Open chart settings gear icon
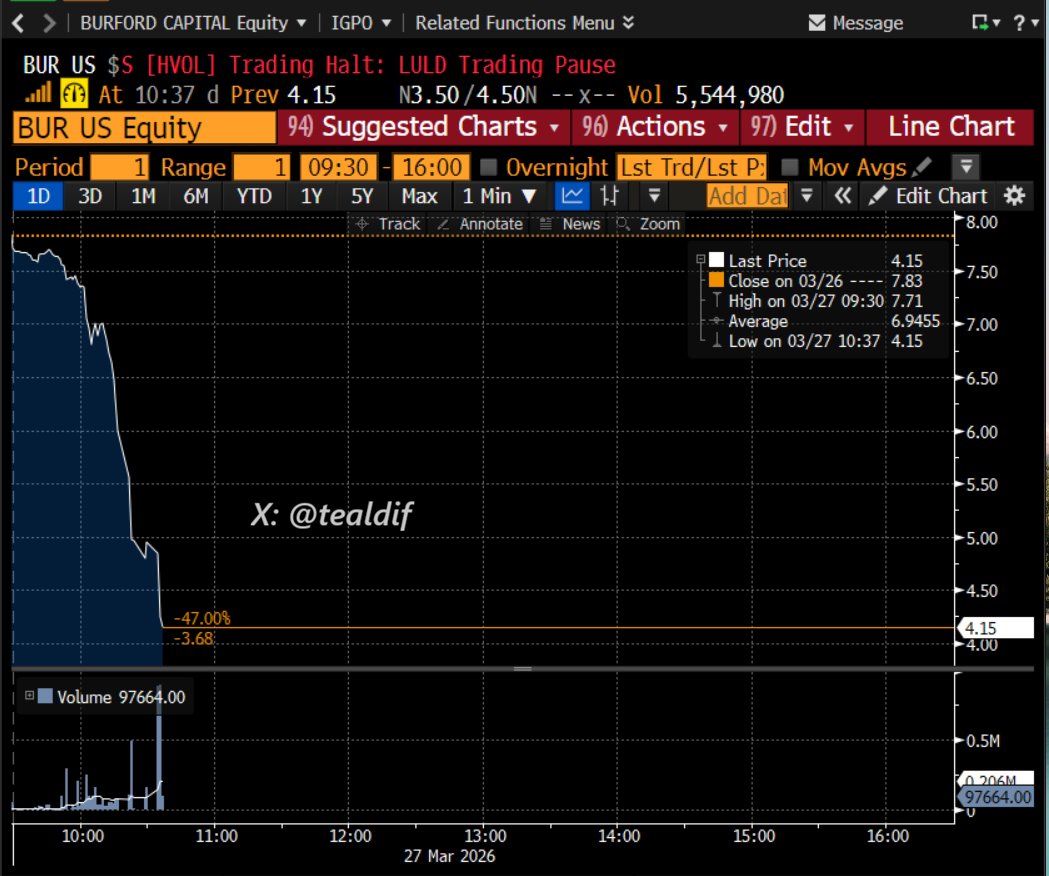The width and height of the screenshot is (1049, 876). 1014,196
